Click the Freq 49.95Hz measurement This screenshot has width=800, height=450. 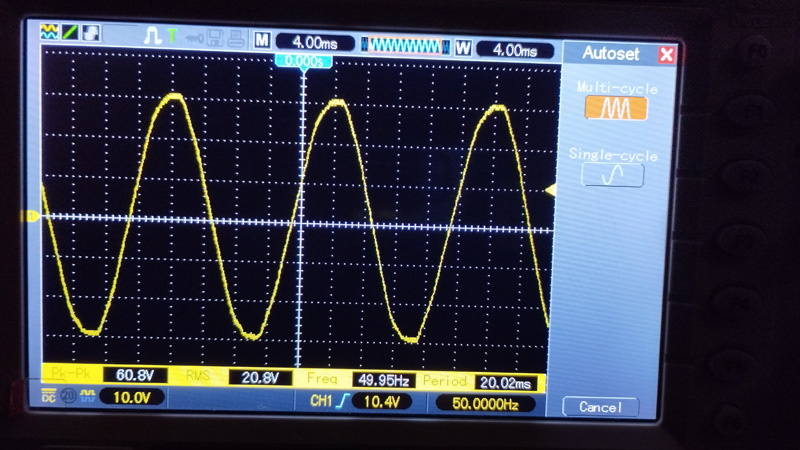384,380
